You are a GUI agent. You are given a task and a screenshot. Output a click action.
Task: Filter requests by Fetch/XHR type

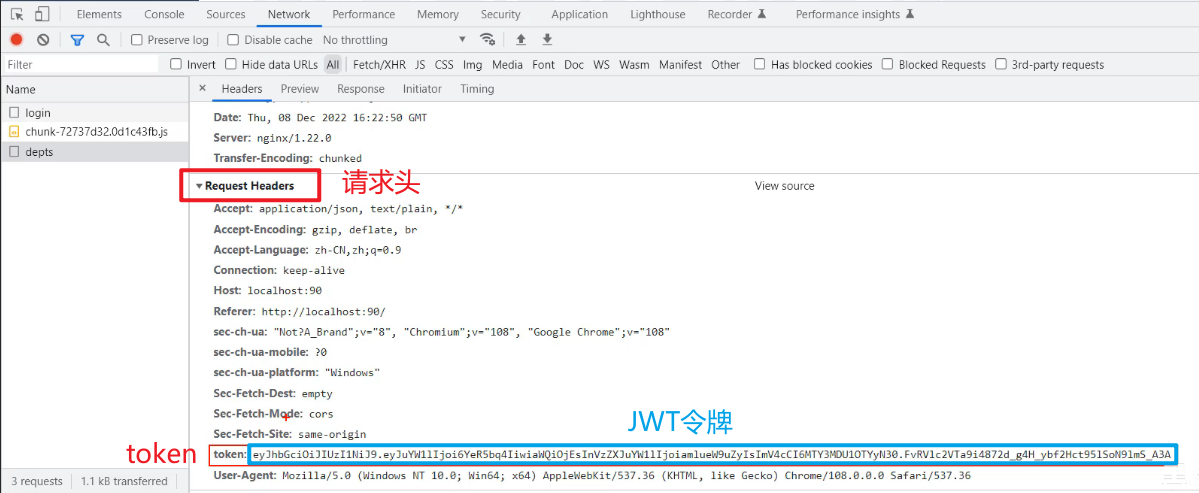[380, 65]
